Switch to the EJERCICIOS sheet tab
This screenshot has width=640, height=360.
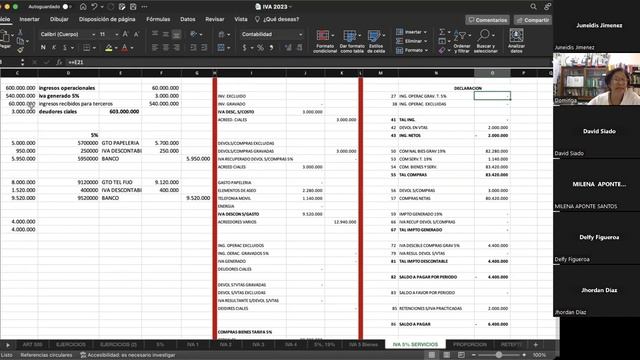coord(71,344)
